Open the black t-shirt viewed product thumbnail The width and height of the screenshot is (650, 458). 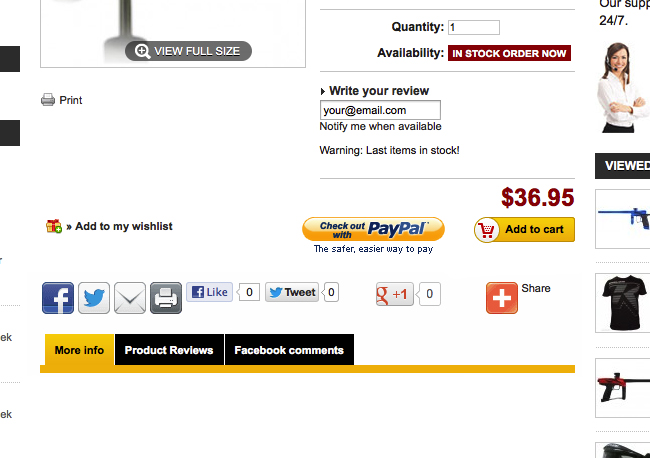(623, 303)
